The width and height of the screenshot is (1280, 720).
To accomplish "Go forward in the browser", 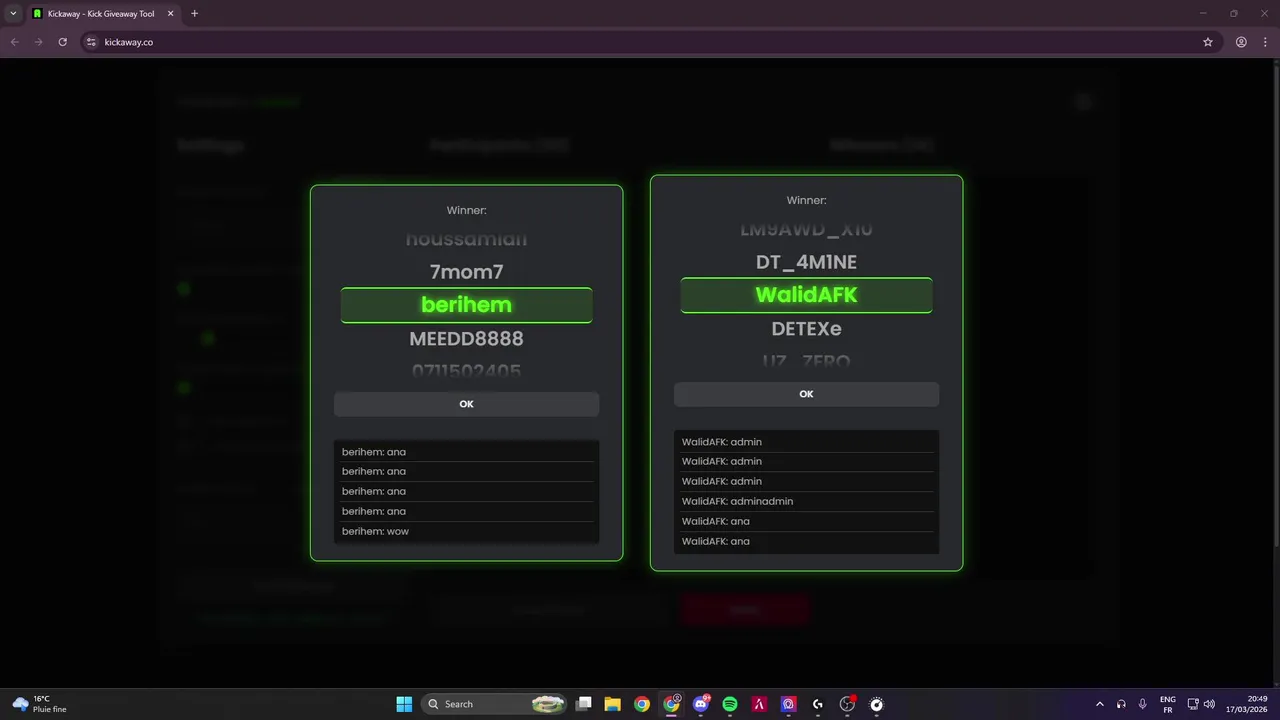I will click(x=38, y=42).
